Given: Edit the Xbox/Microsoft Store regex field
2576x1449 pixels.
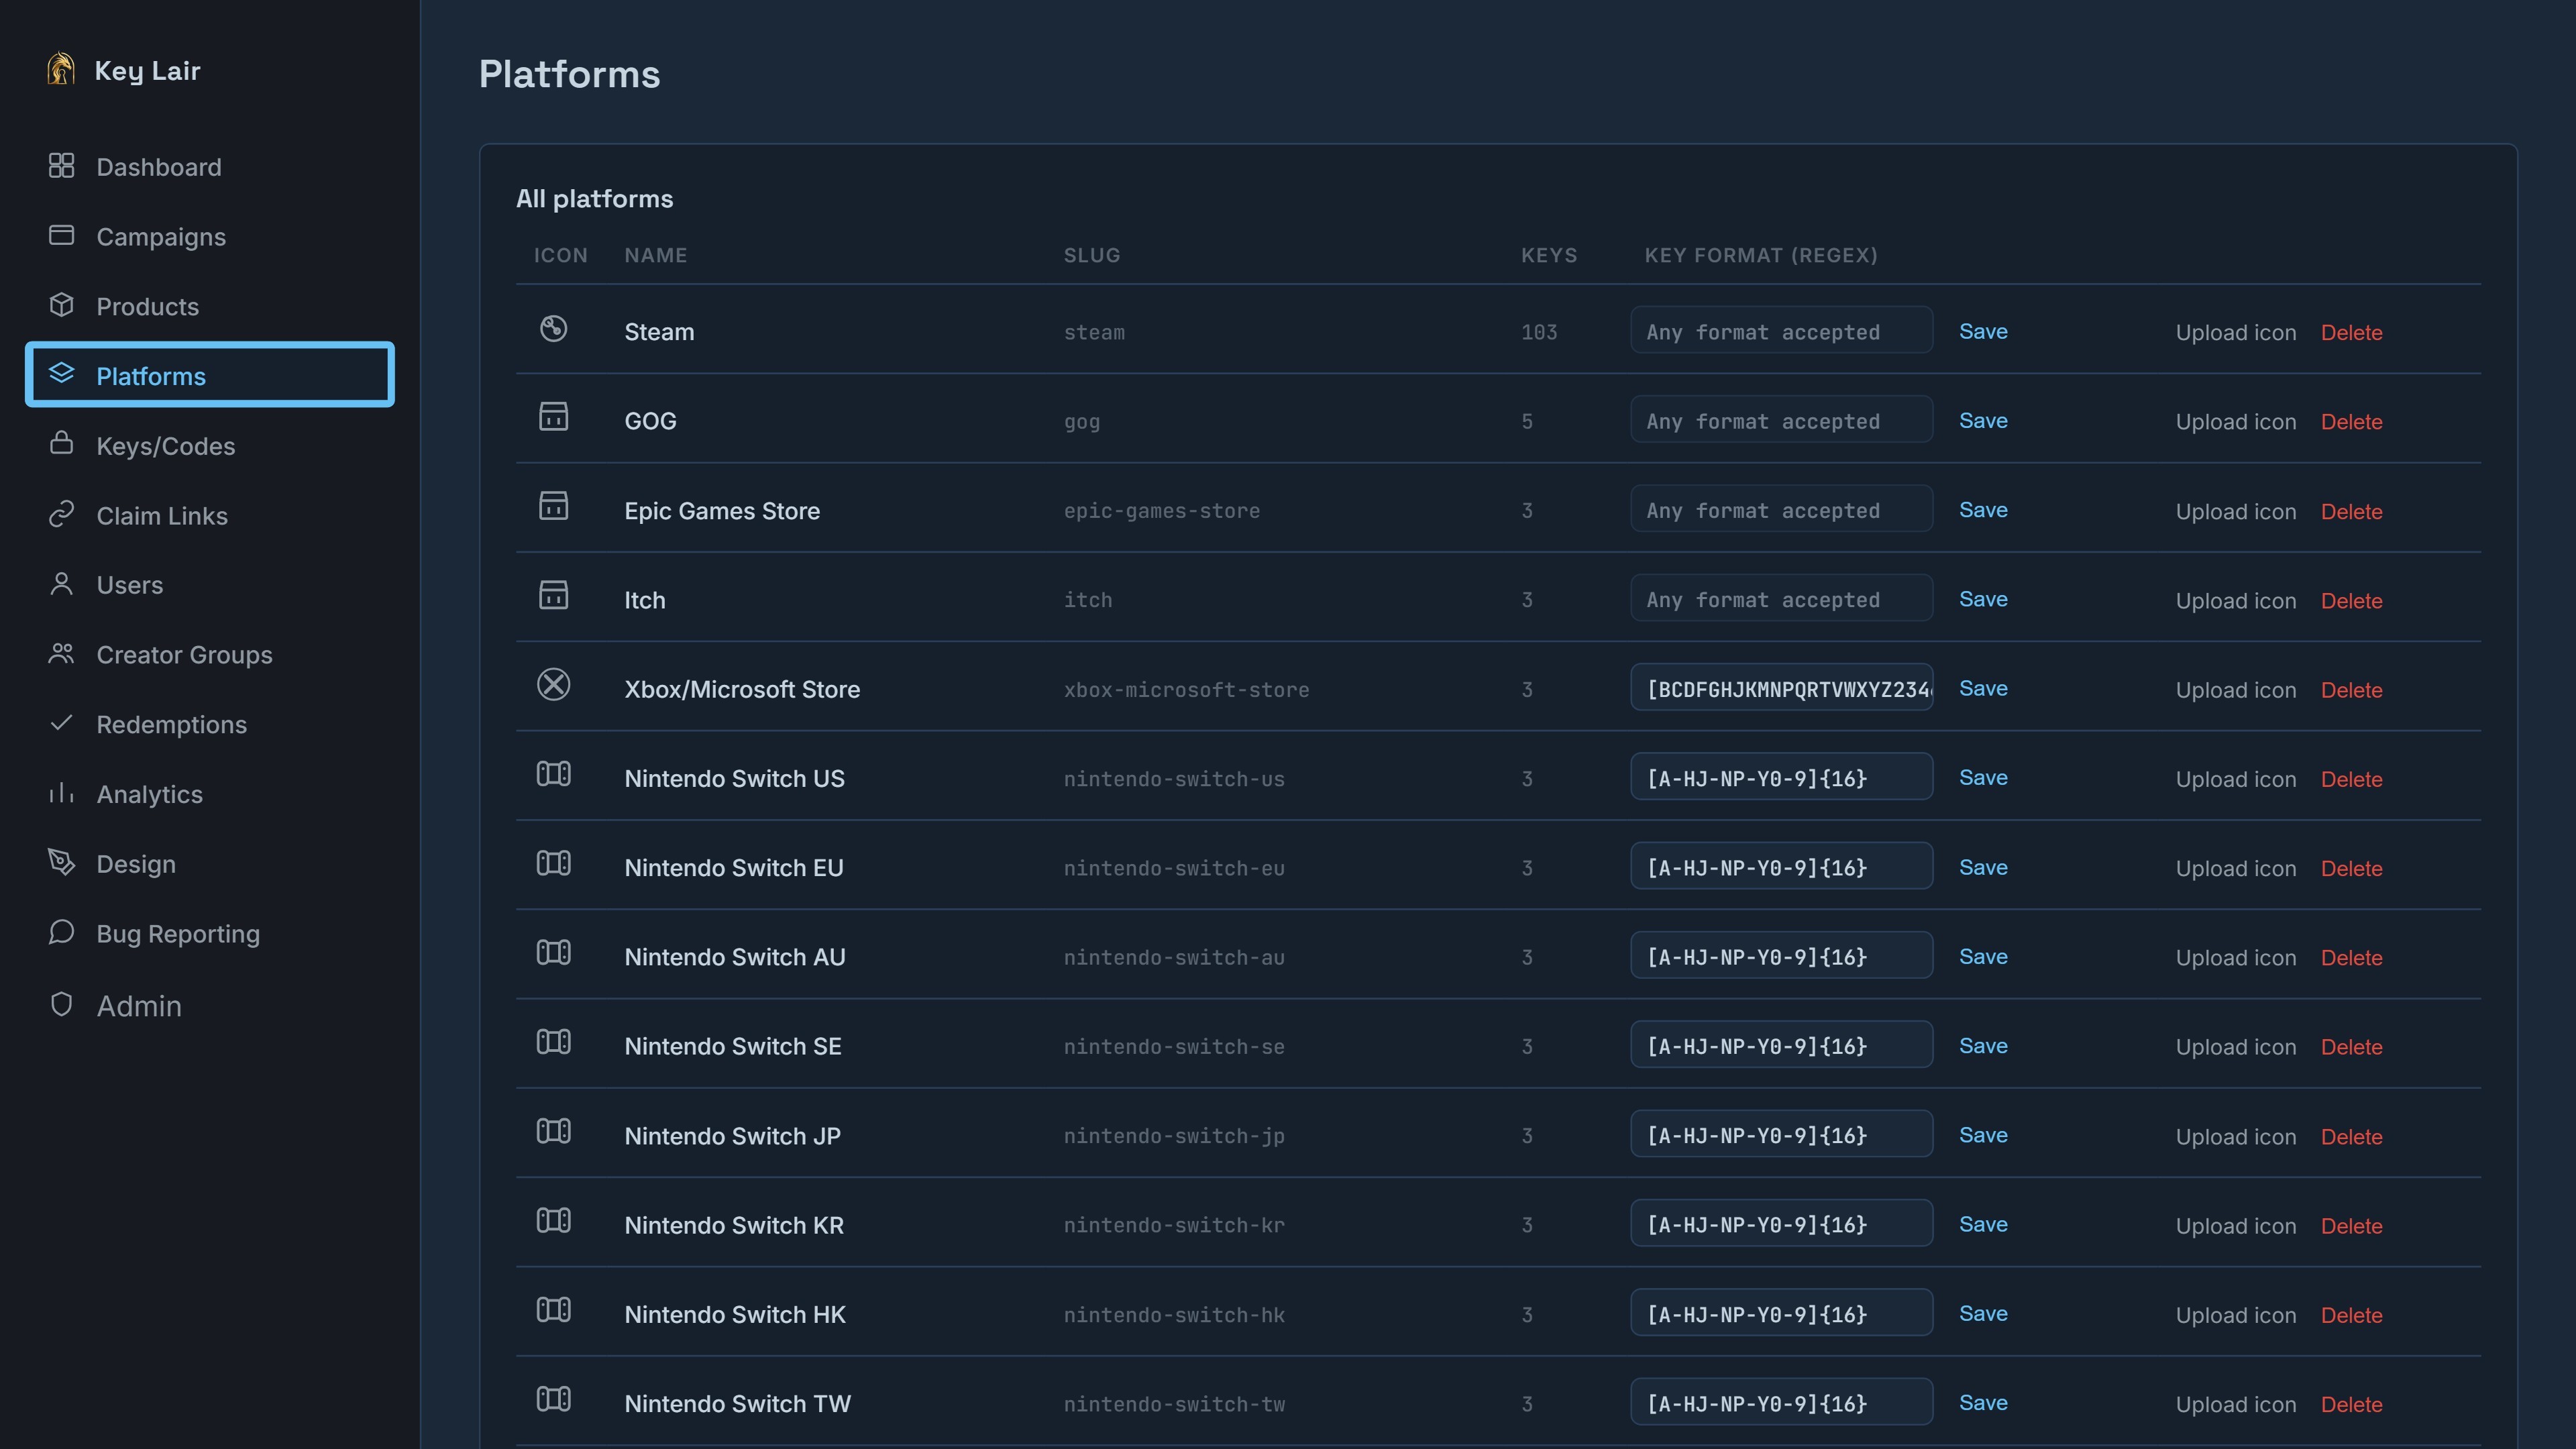Looking at the screenshot, I should 1781,687.
